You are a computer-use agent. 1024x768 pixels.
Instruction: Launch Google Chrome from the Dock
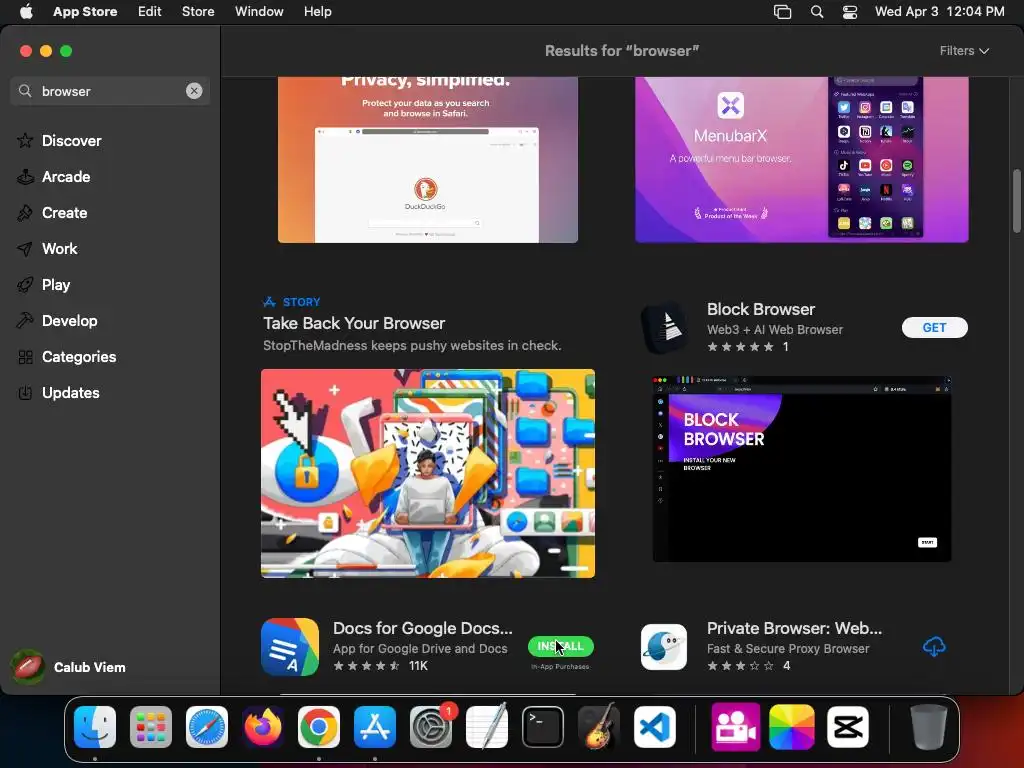(x=319, y=727)
